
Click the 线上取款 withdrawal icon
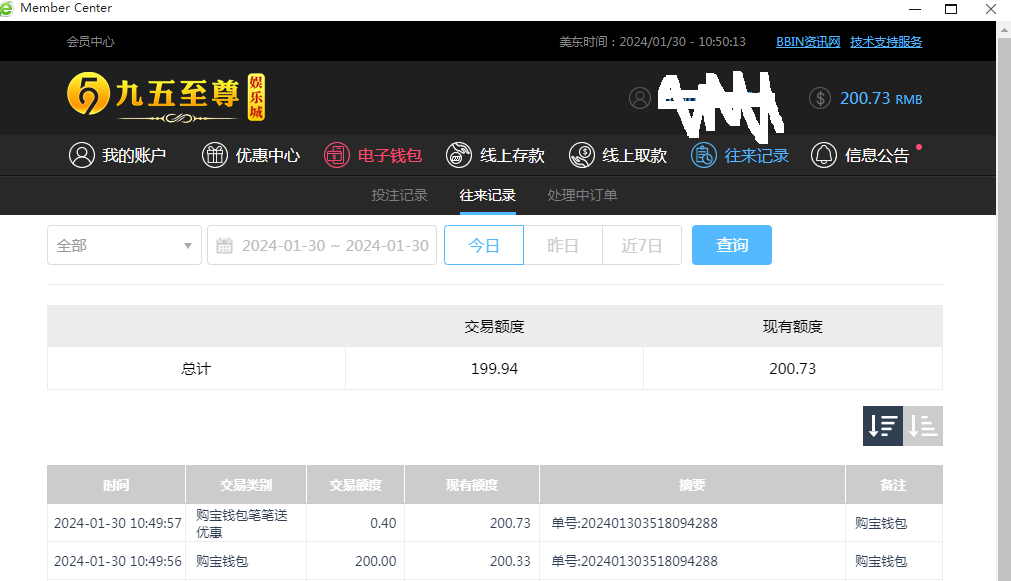pyautogui.click(x=581, y=155)
